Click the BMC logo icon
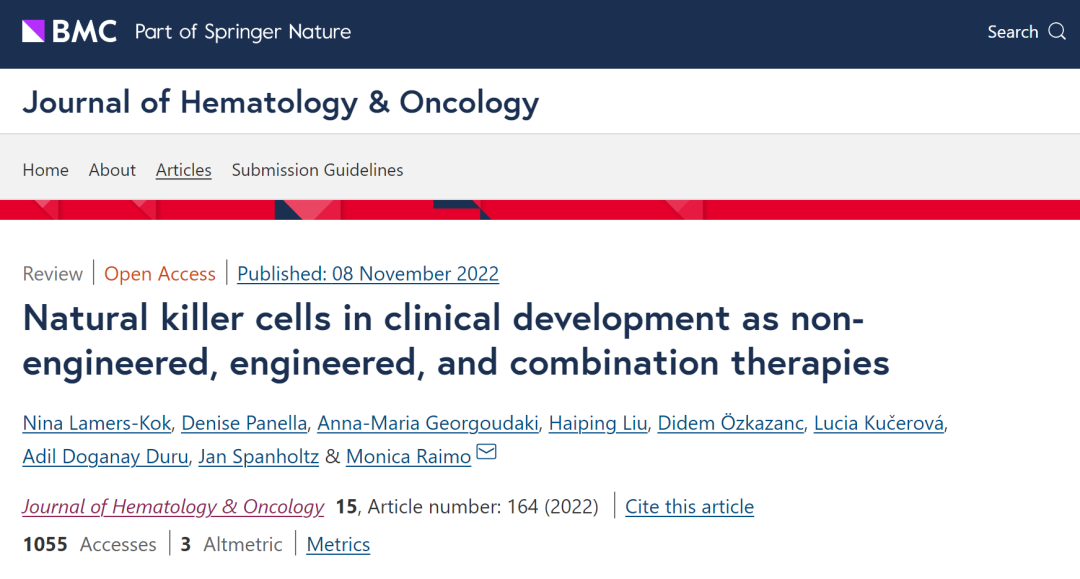This screenshot has height=579, width=1080. point(69,32)
